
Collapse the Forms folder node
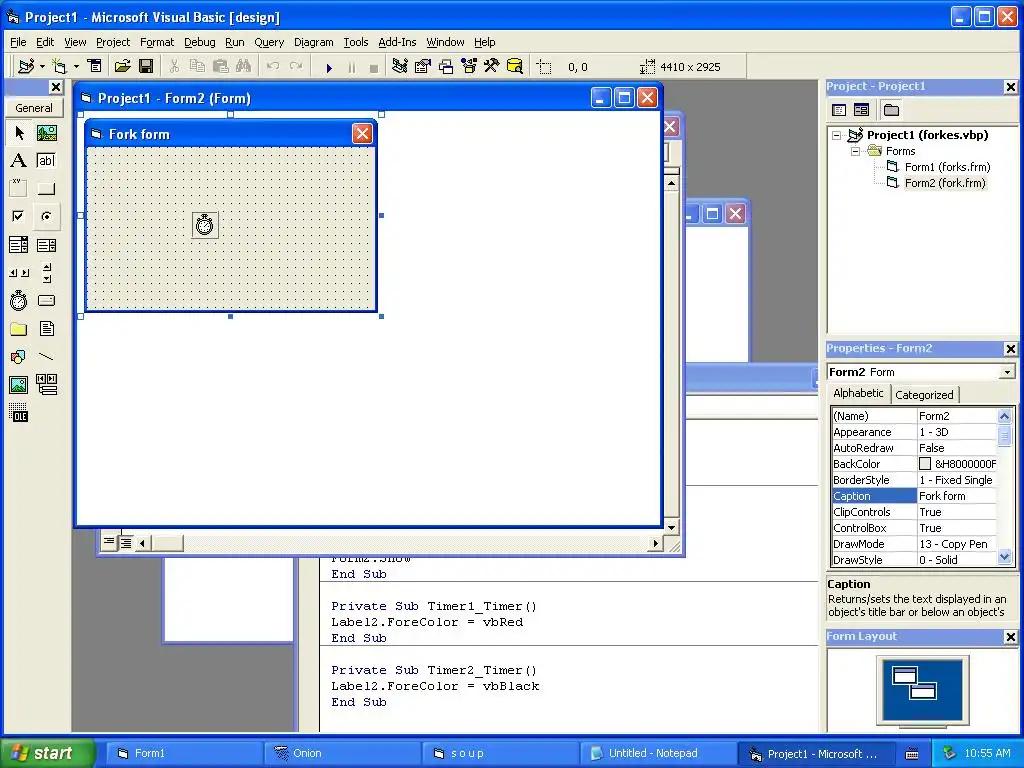point(856,152)
